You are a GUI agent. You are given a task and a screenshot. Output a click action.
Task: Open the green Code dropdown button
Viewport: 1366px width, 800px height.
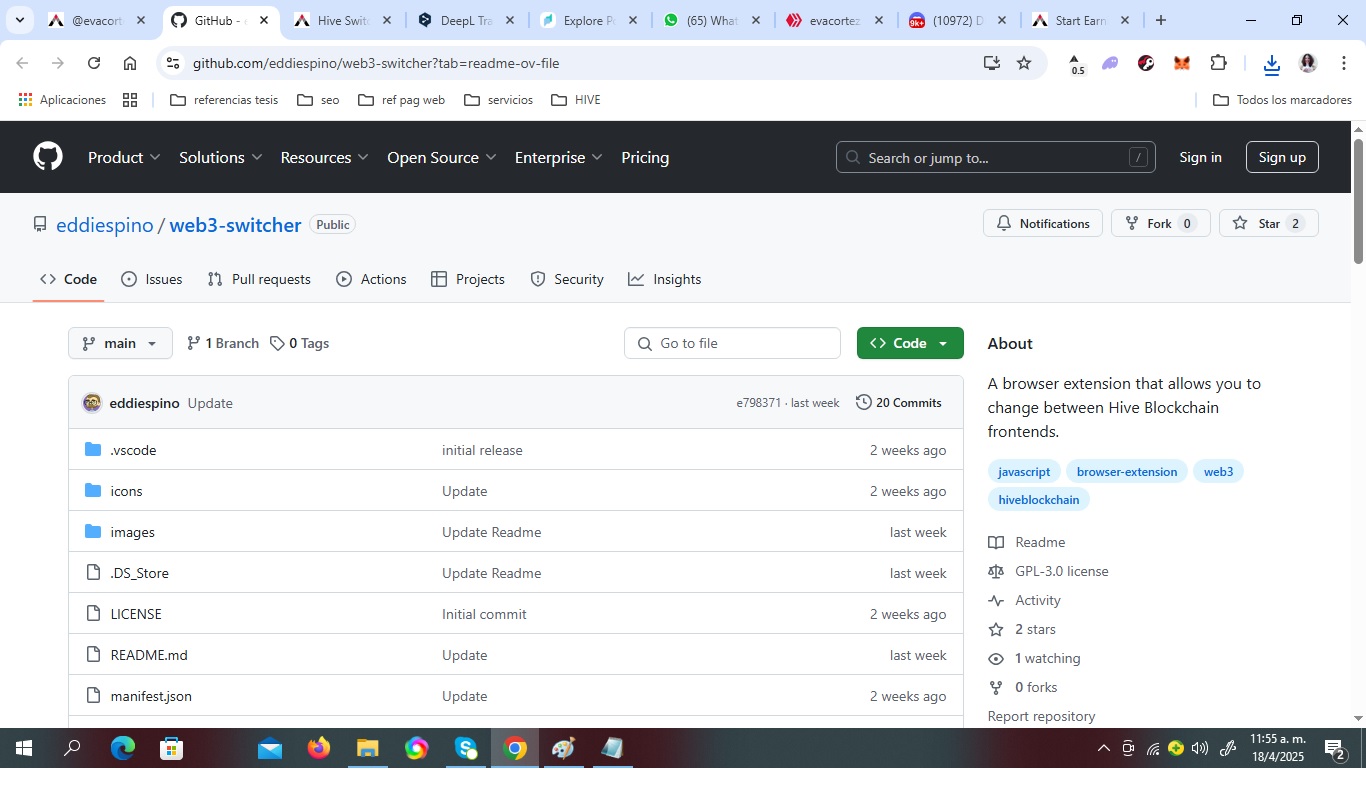(x=909, y=343)
